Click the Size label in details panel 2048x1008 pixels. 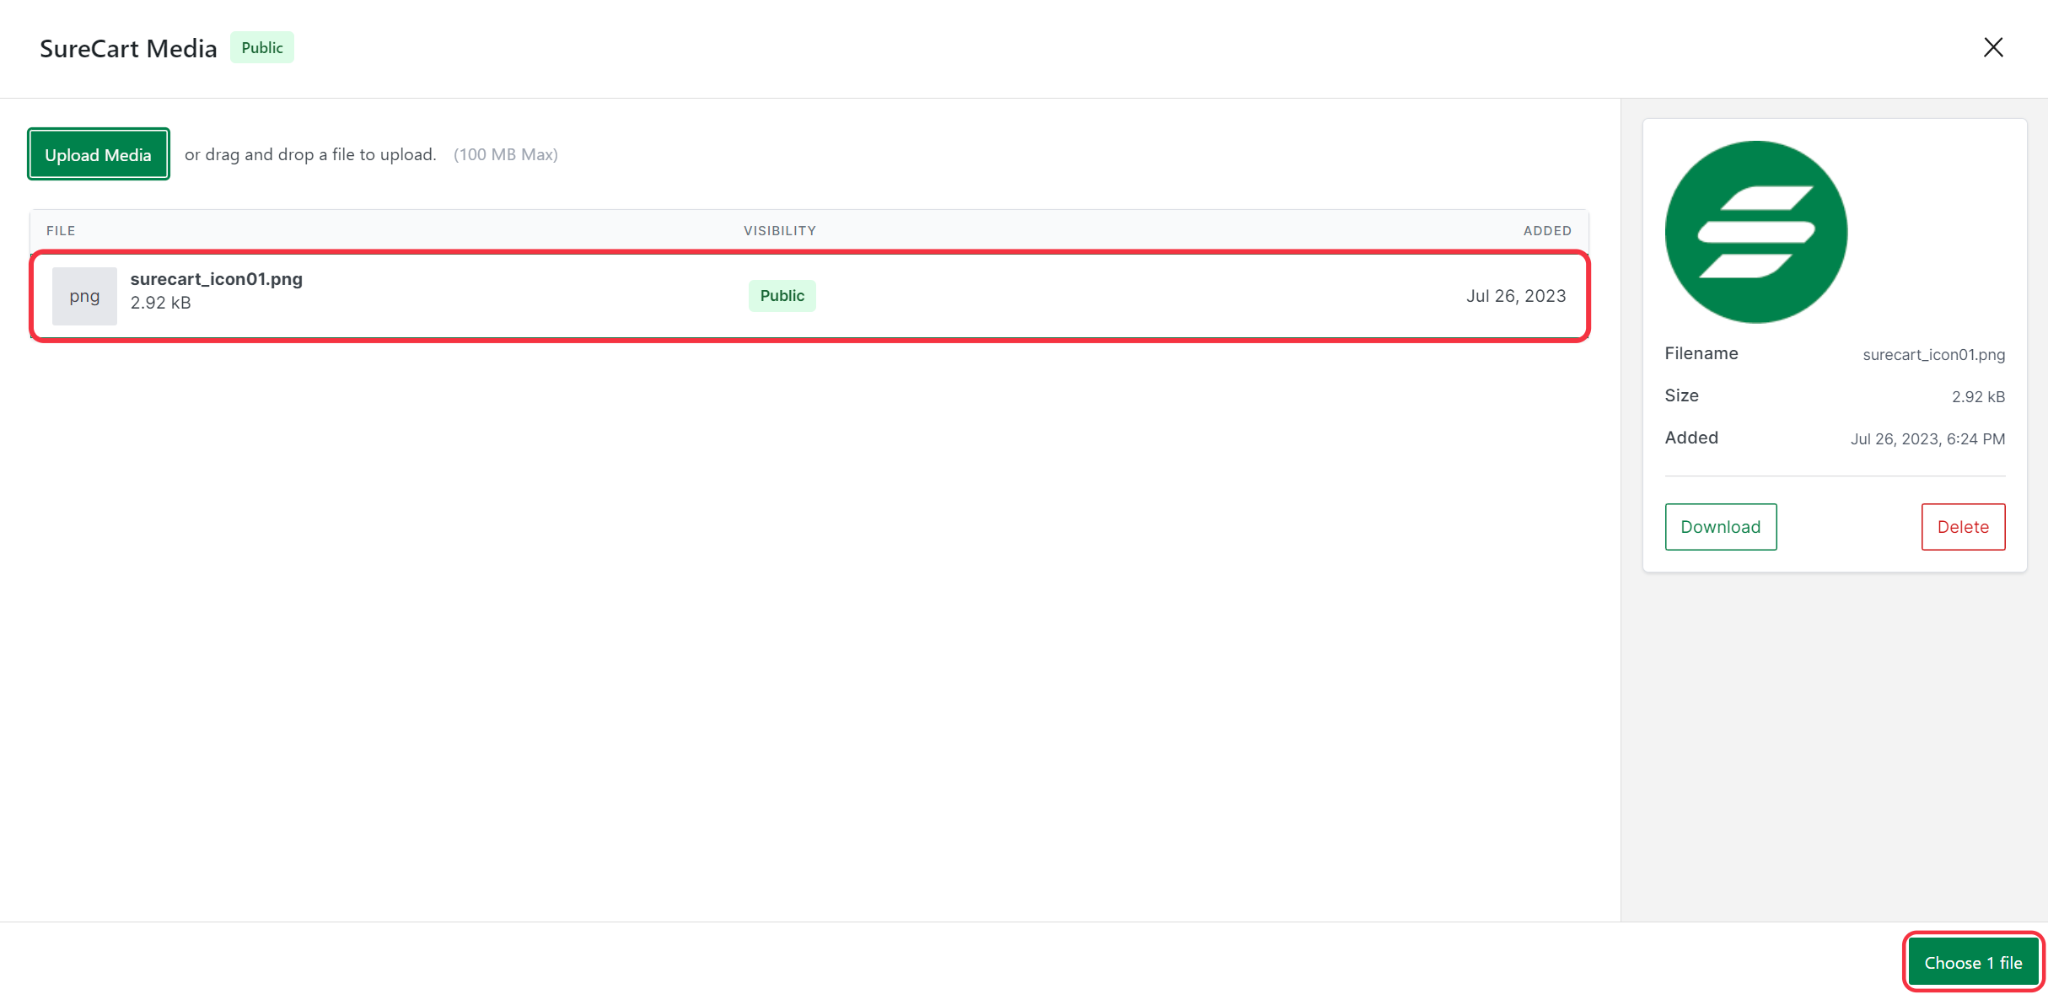click(1681, 395)
